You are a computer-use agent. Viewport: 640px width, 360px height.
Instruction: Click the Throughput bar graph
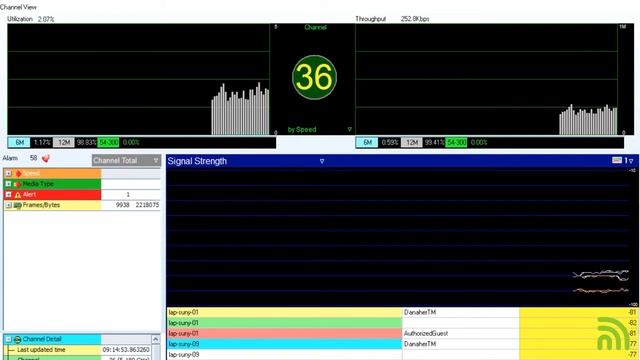point(487,79)
